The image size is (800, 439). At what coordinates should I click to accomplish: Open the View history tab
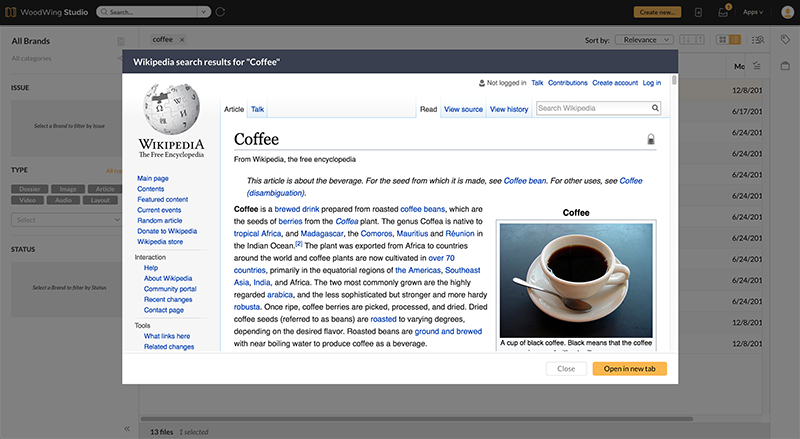click(x=509, y=109)
